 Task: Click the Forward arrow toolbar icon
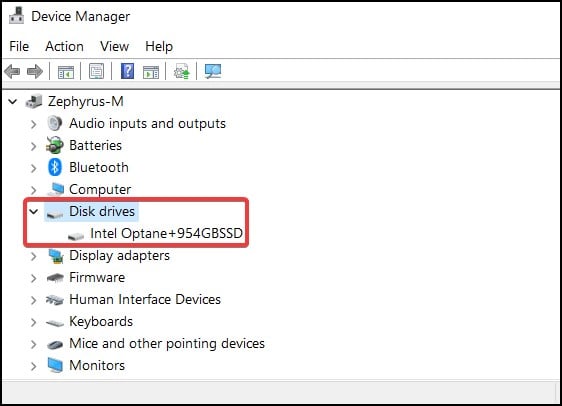point(35,71)
